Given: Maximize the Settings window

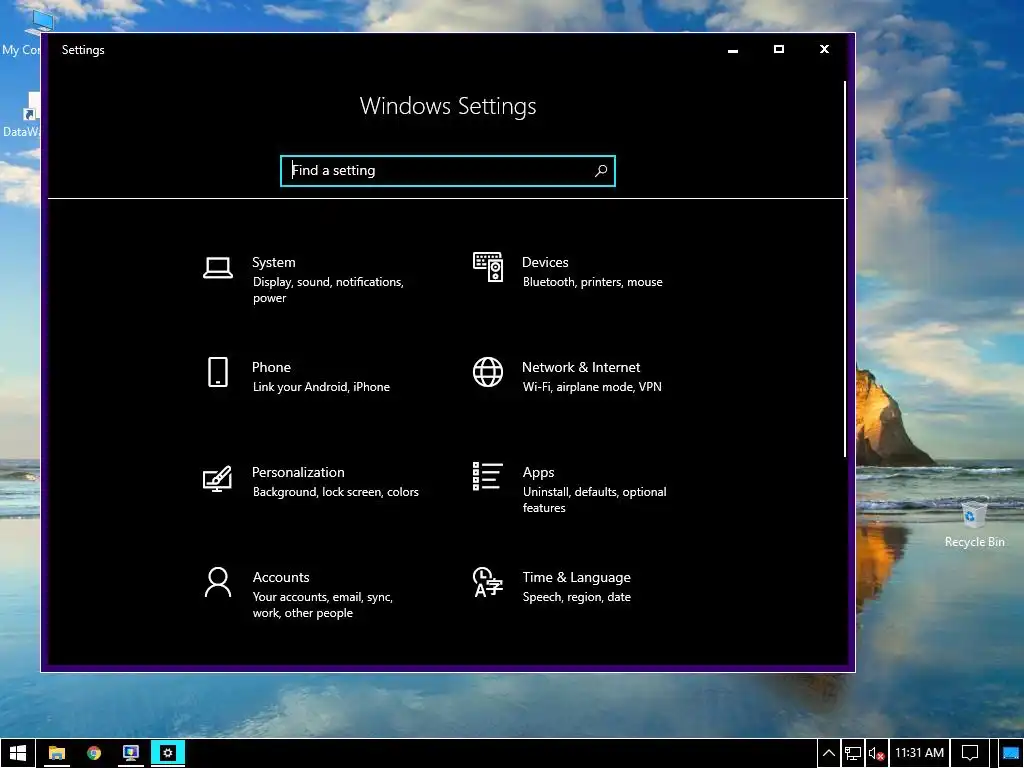Looking at the screenshot, I should (778, 50).
